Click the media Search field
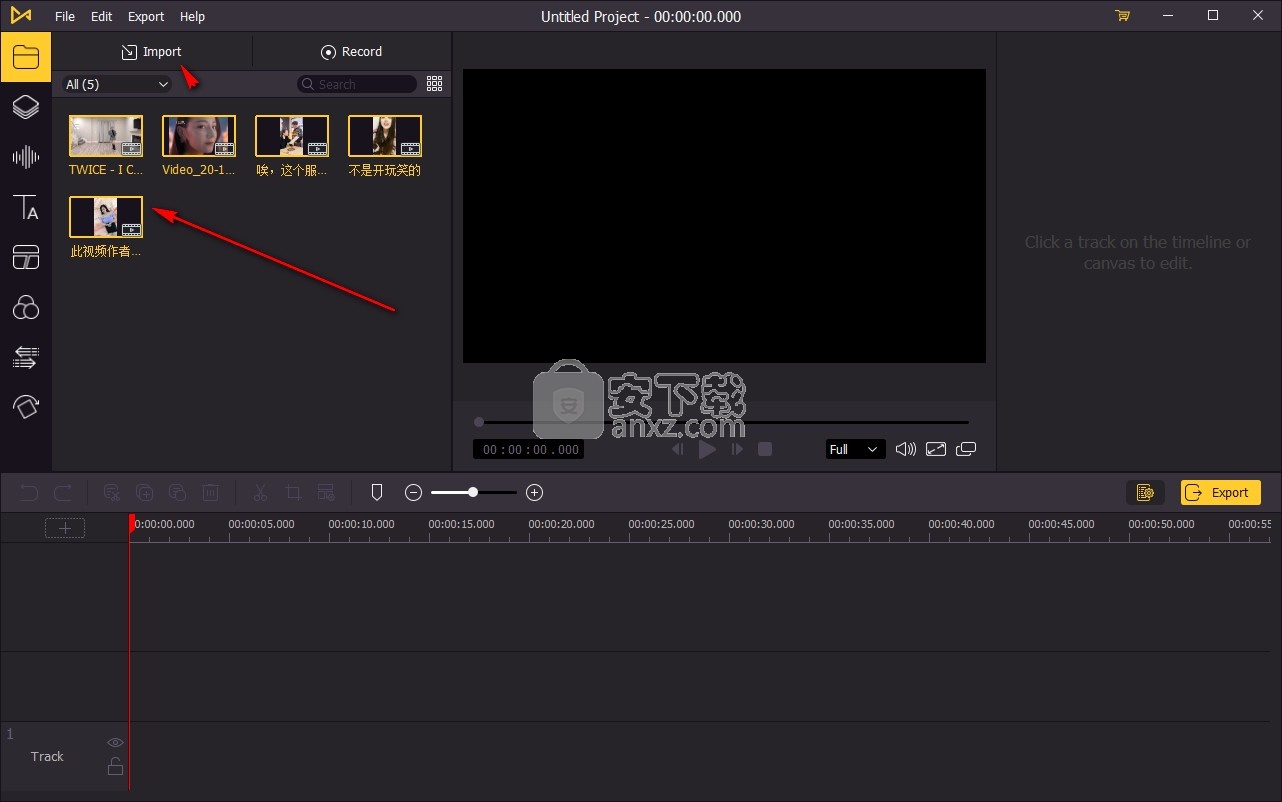Image resolution: width=1282 pixels, height=802 pixels. tap(357, 84)
